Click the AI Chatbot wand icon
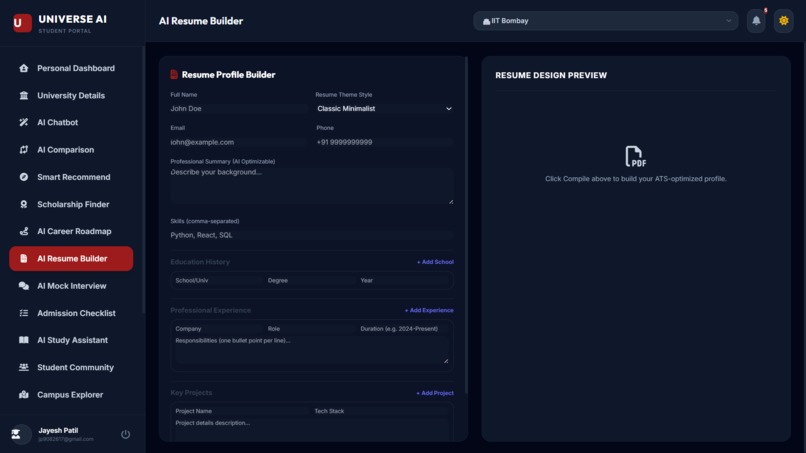Viewport: 806px width, 453px height. 24,122
